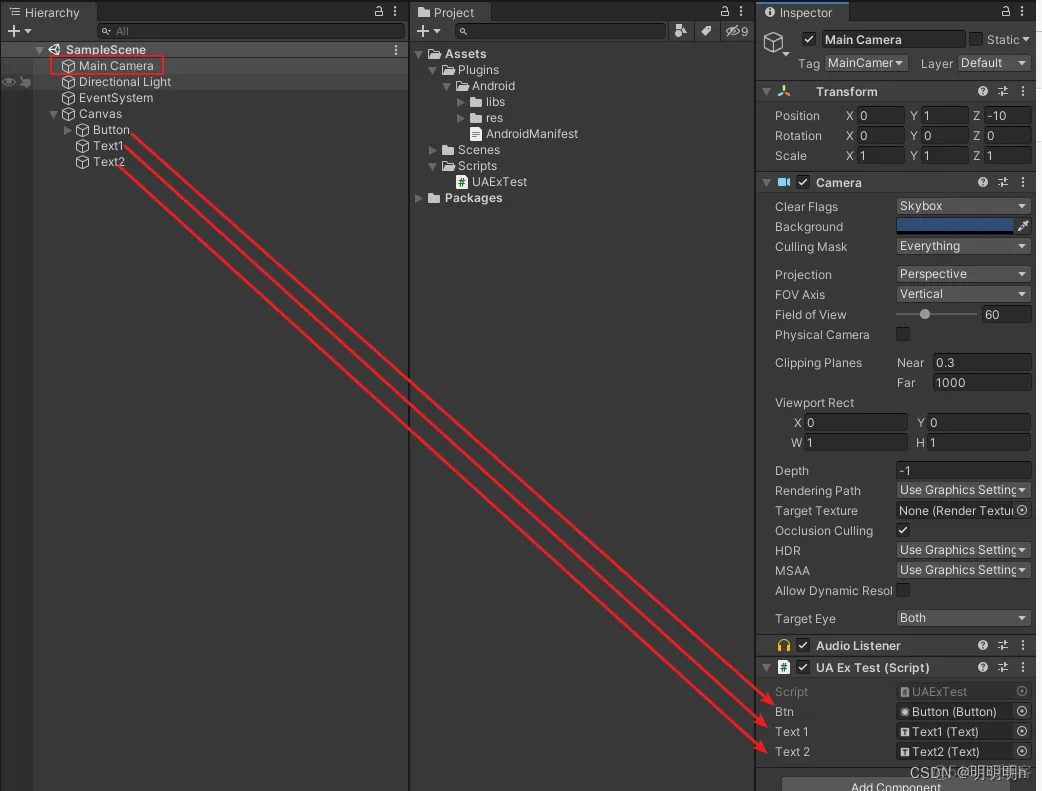The width and height of the screenshot is (1042, 791).
Task: Open UA Ex Test script help icon
Action: coord(983,667)
